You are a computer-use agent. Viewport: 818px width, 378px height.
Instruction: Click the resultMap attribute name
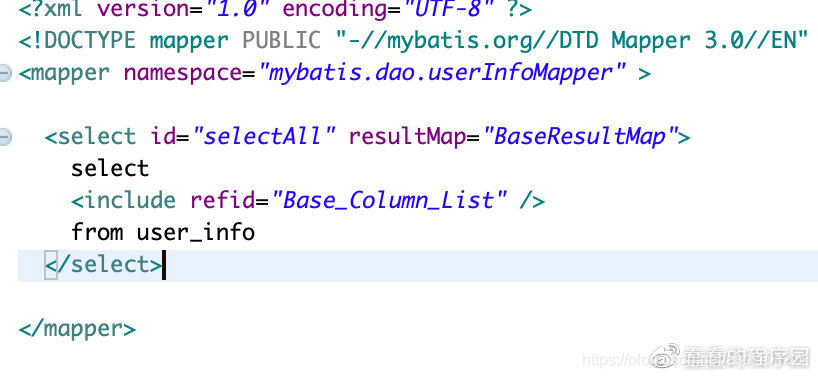[x=407, y=137]
